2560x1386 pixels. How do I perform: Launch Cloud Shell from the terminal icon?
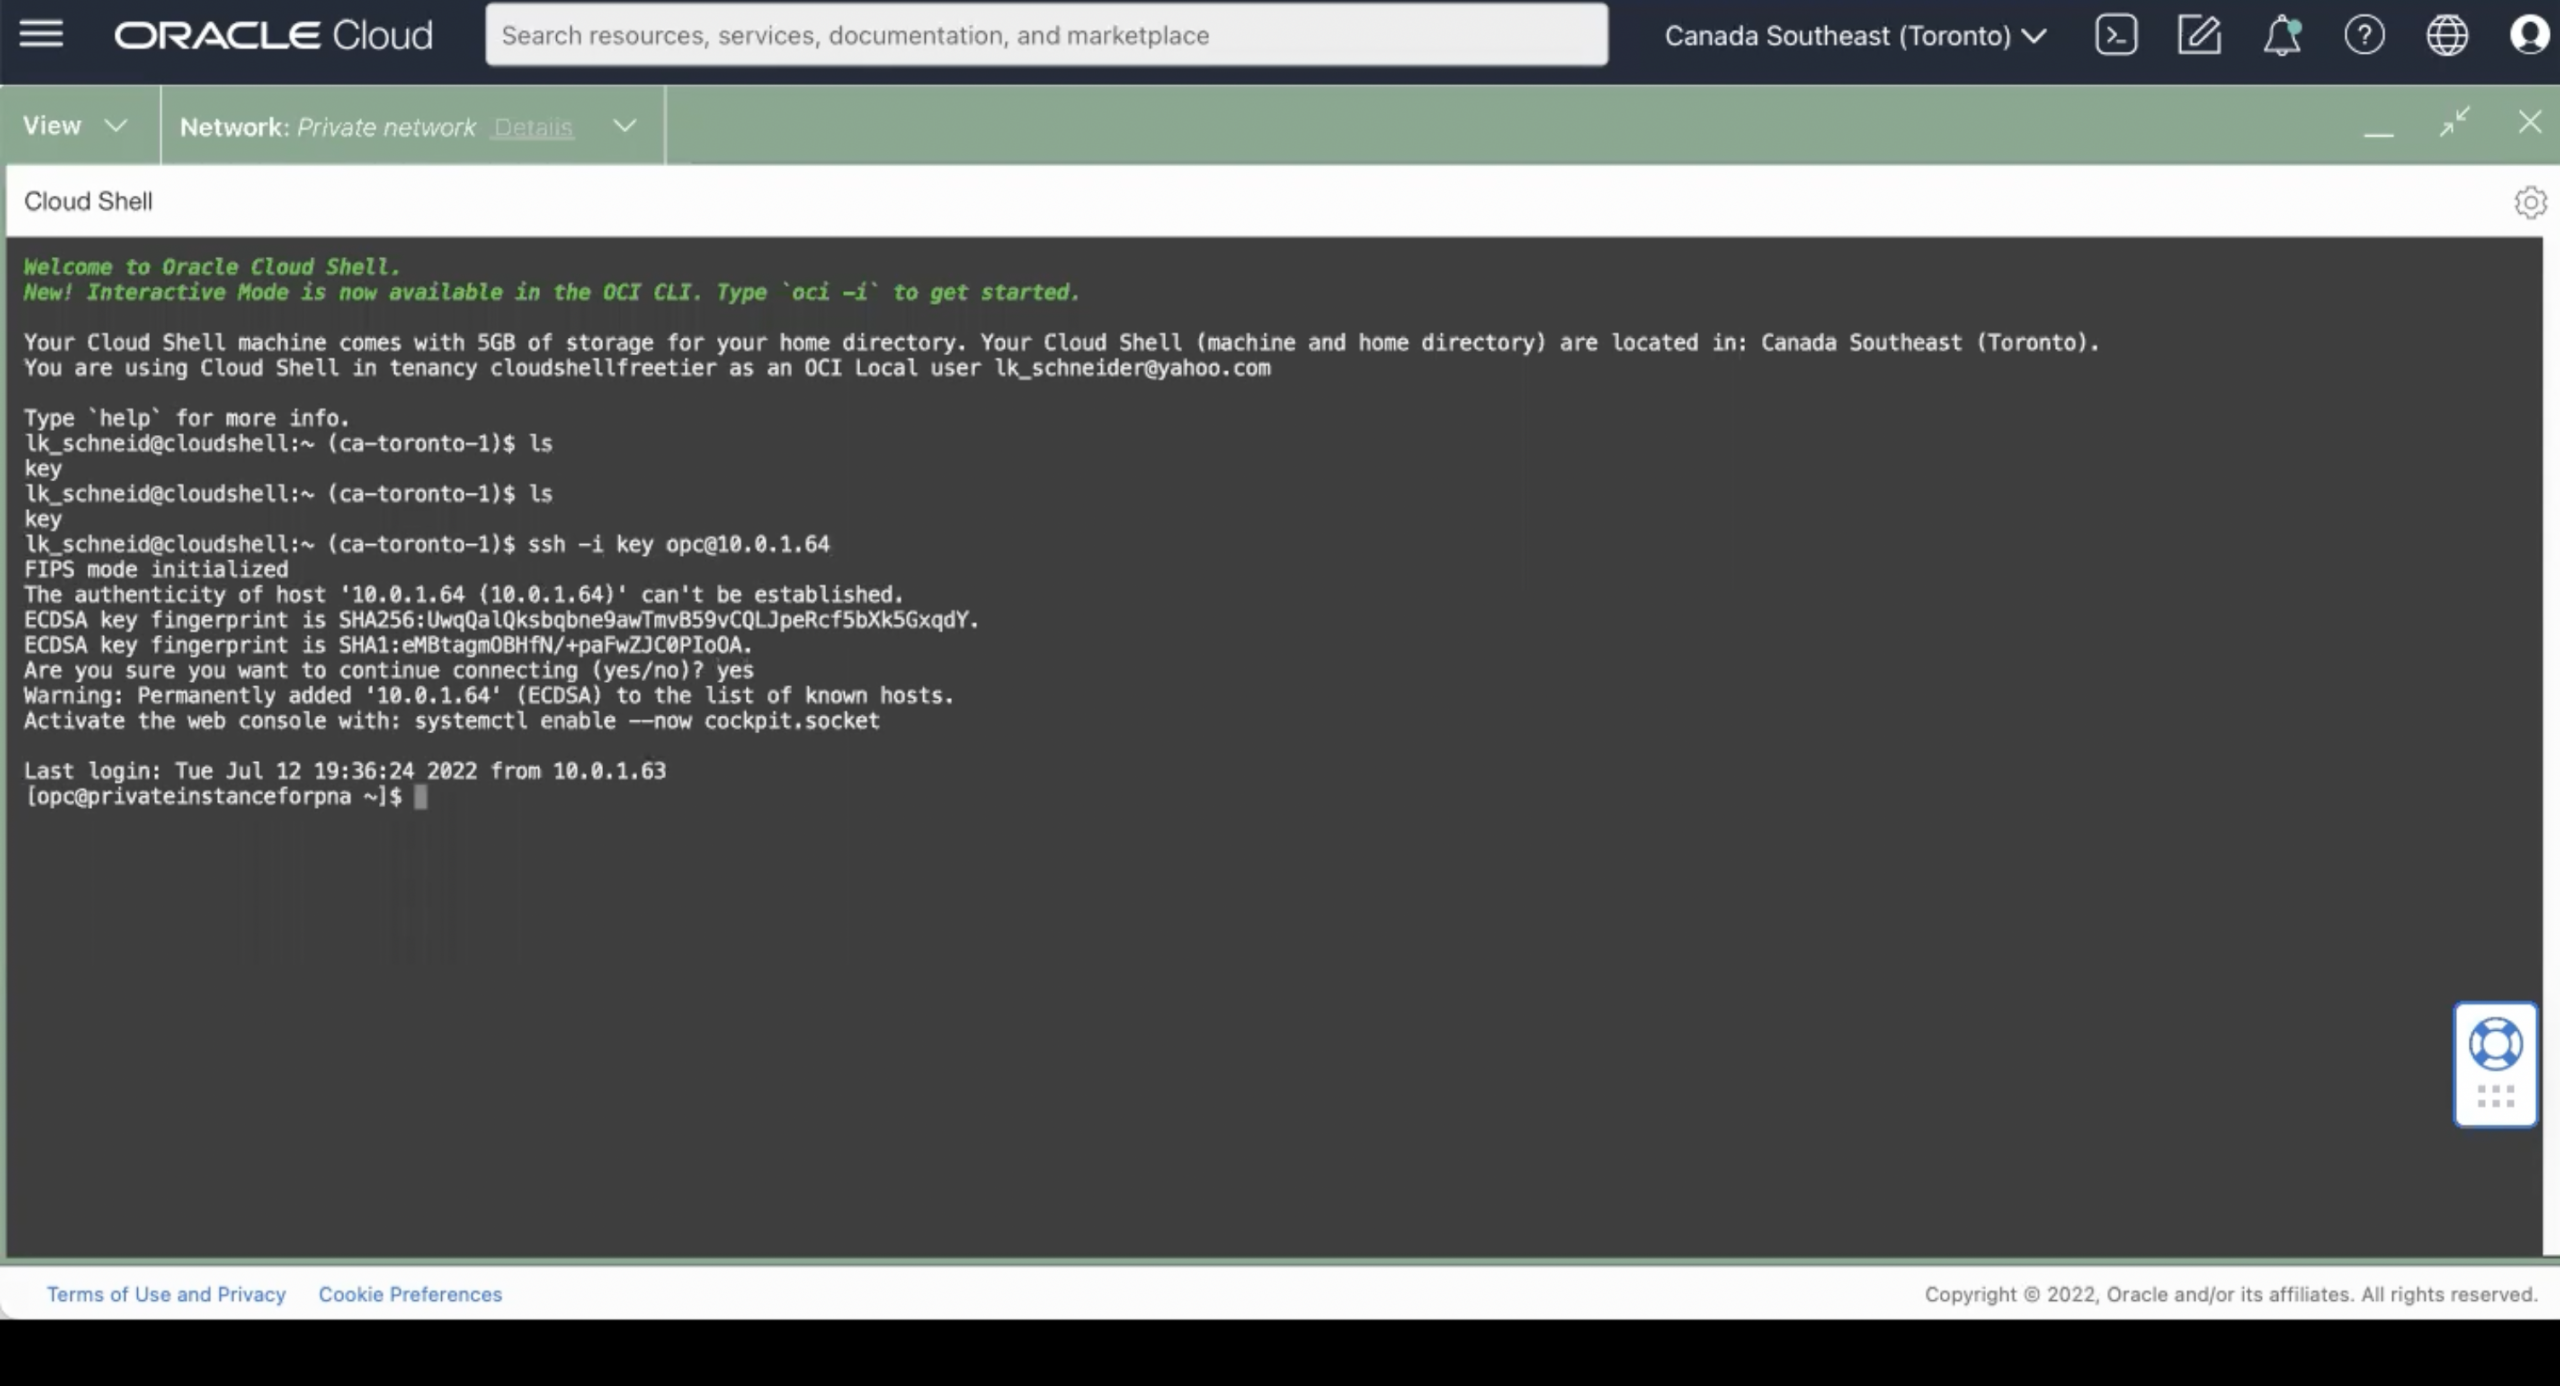point(2114,34)
